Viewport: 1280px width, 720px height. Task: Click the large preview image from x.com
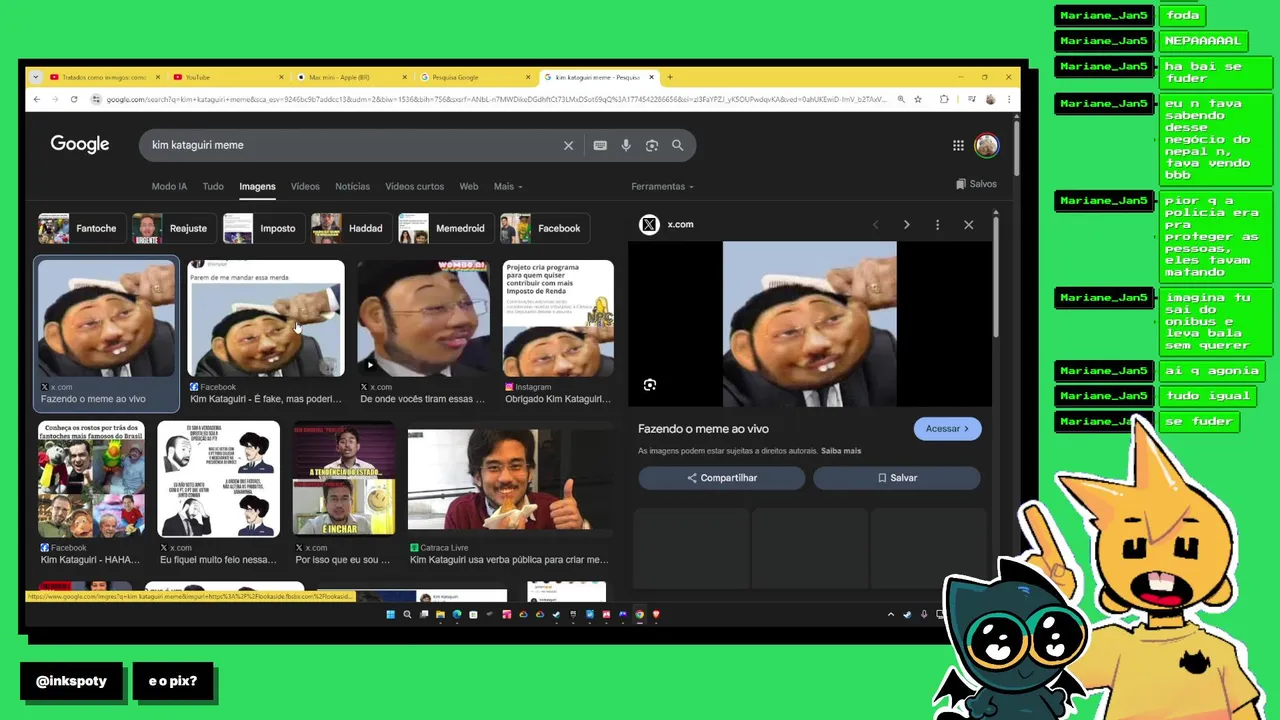810,324
